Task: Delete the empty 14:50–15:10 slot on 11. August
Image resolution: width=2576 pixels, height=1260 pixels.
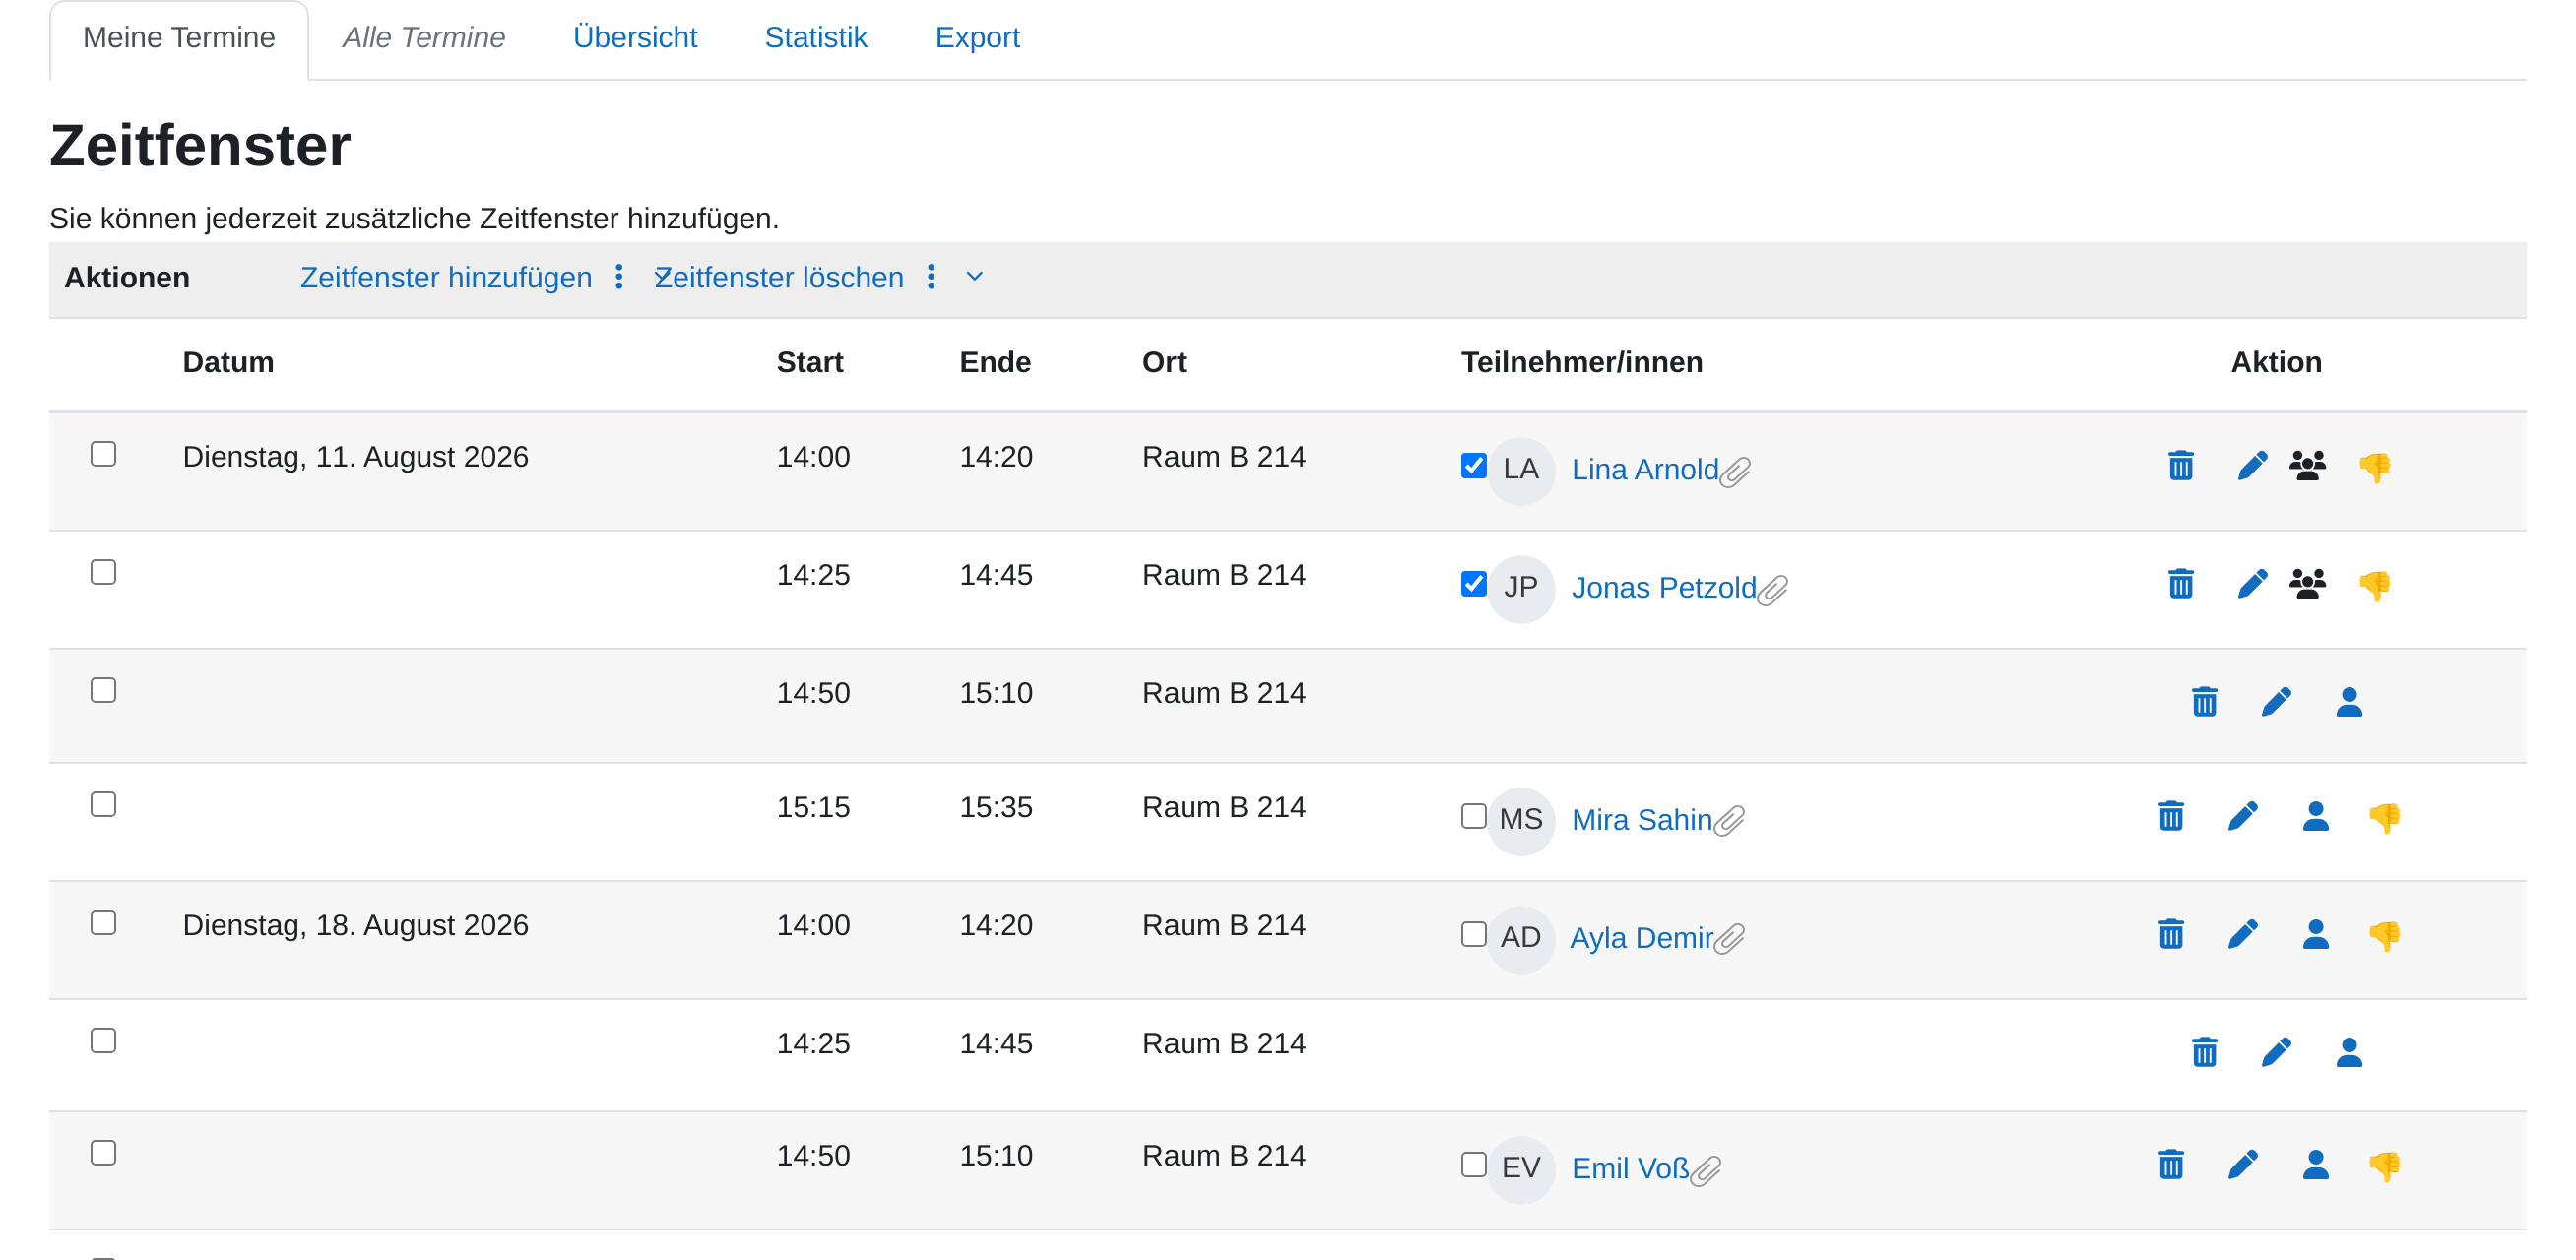Action: pos(2205,702)
